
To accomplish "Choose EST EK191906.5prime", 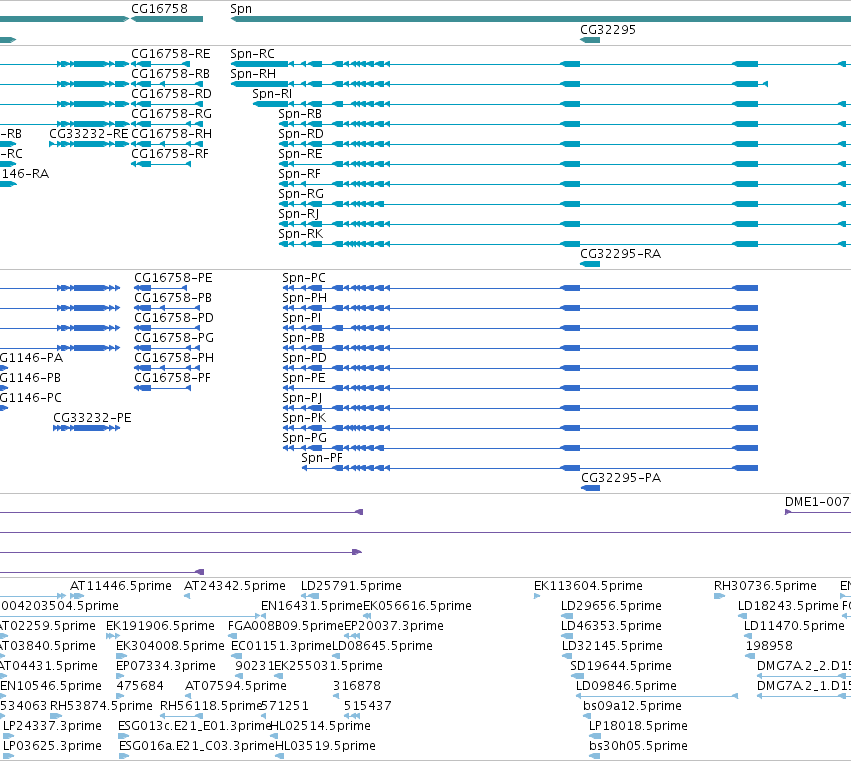I will click(x=161, y=626).
